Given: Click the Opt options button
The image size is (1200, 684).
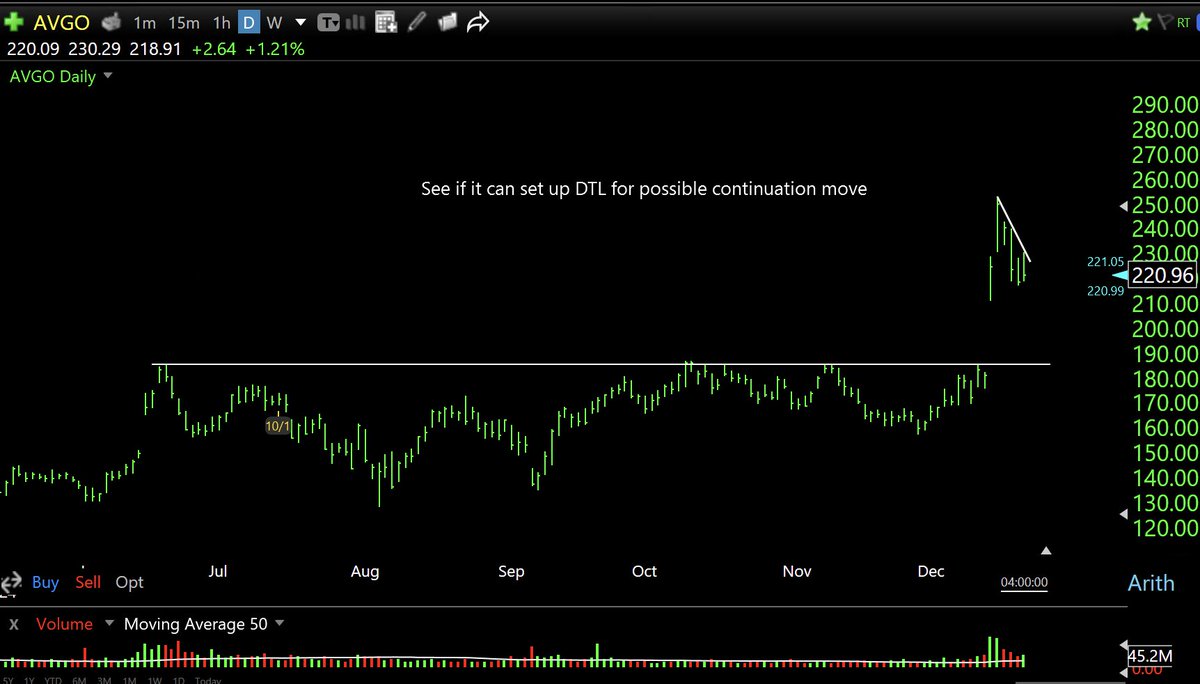Looking at the screenshot, I should click(129, 582).
